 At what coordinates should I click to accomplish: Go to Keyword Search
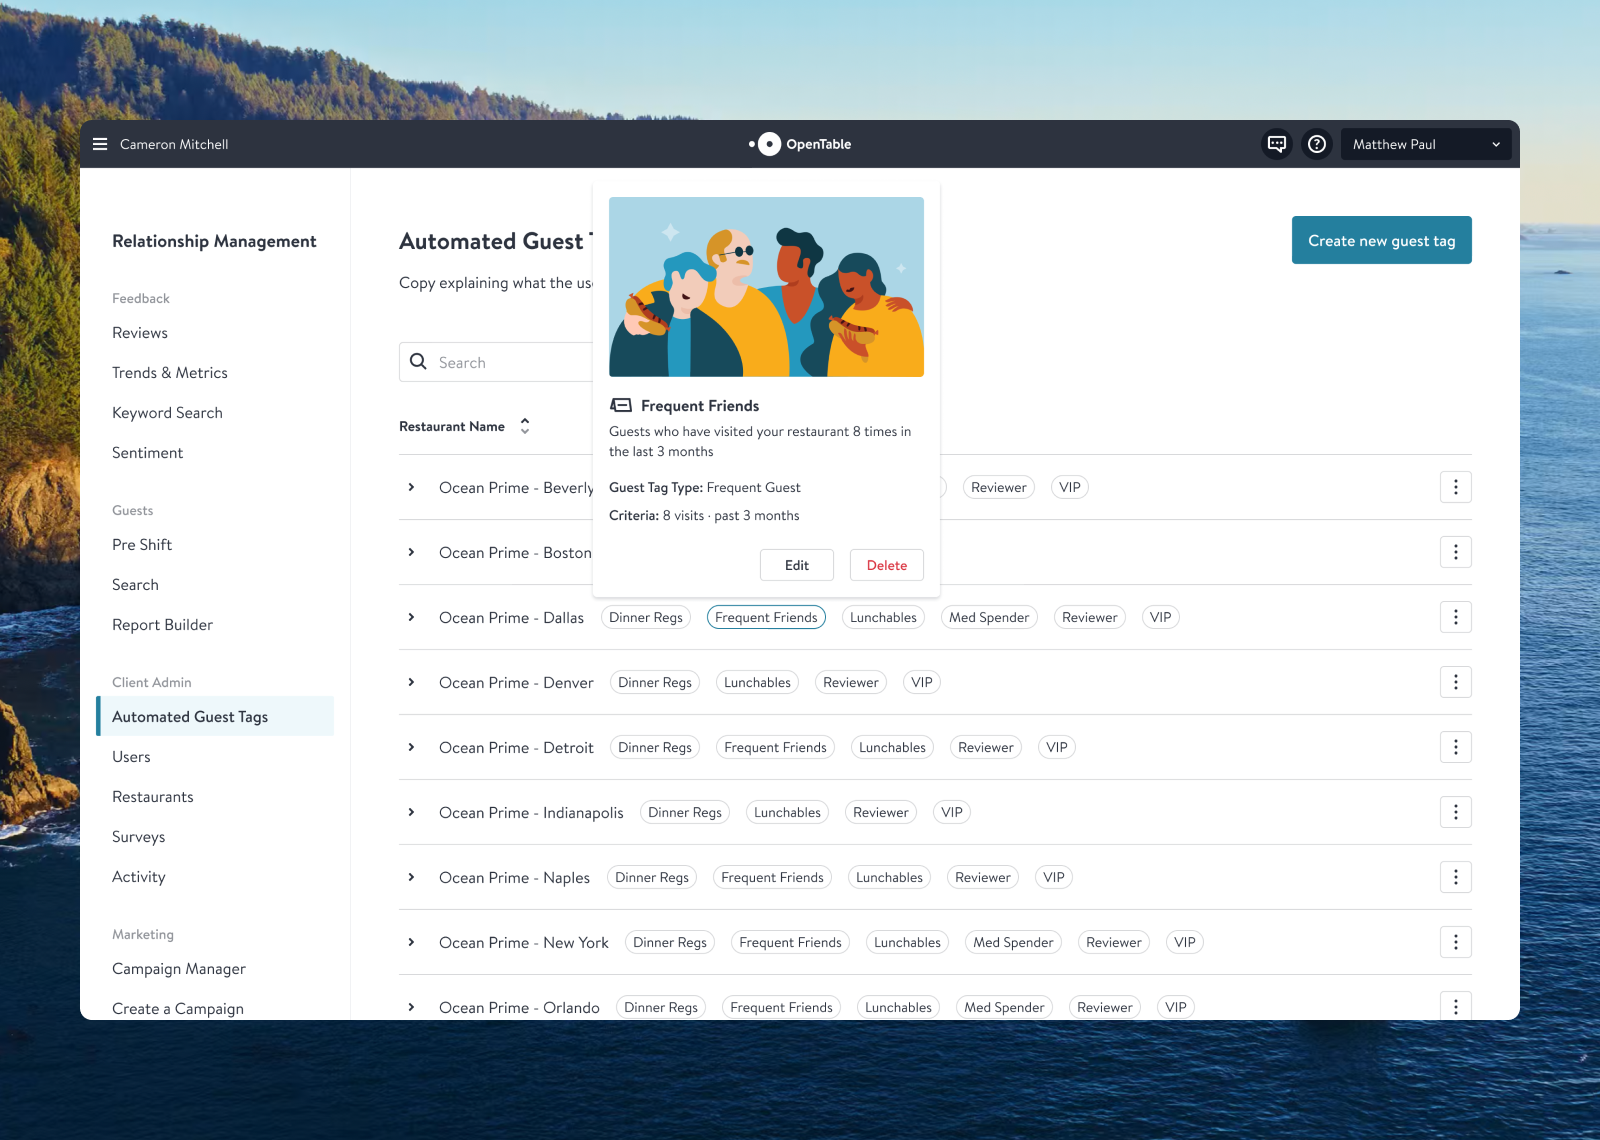pyautogui.click(x=167, y=413)
